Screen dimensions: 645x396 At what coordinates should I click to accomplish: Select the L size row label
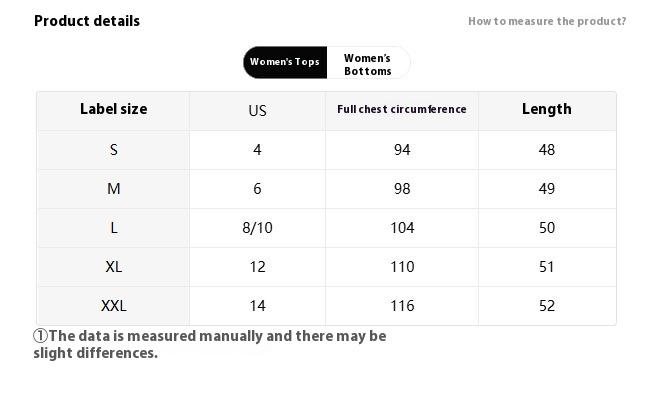pyautogui.click(x=114, y=228)
